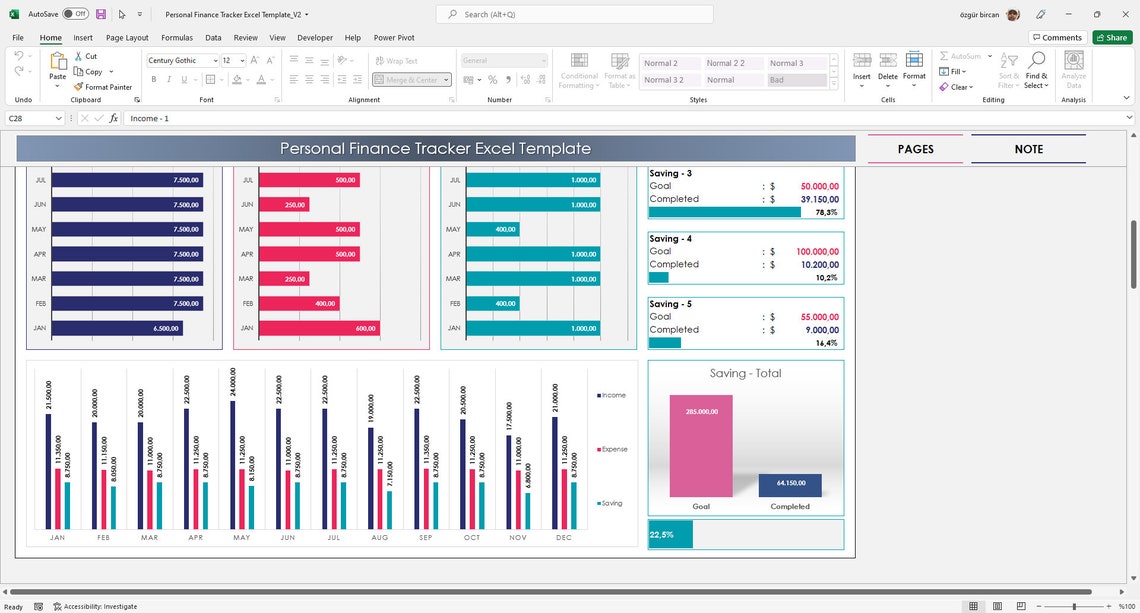Select the Format Painter tool

click(103, 87)
